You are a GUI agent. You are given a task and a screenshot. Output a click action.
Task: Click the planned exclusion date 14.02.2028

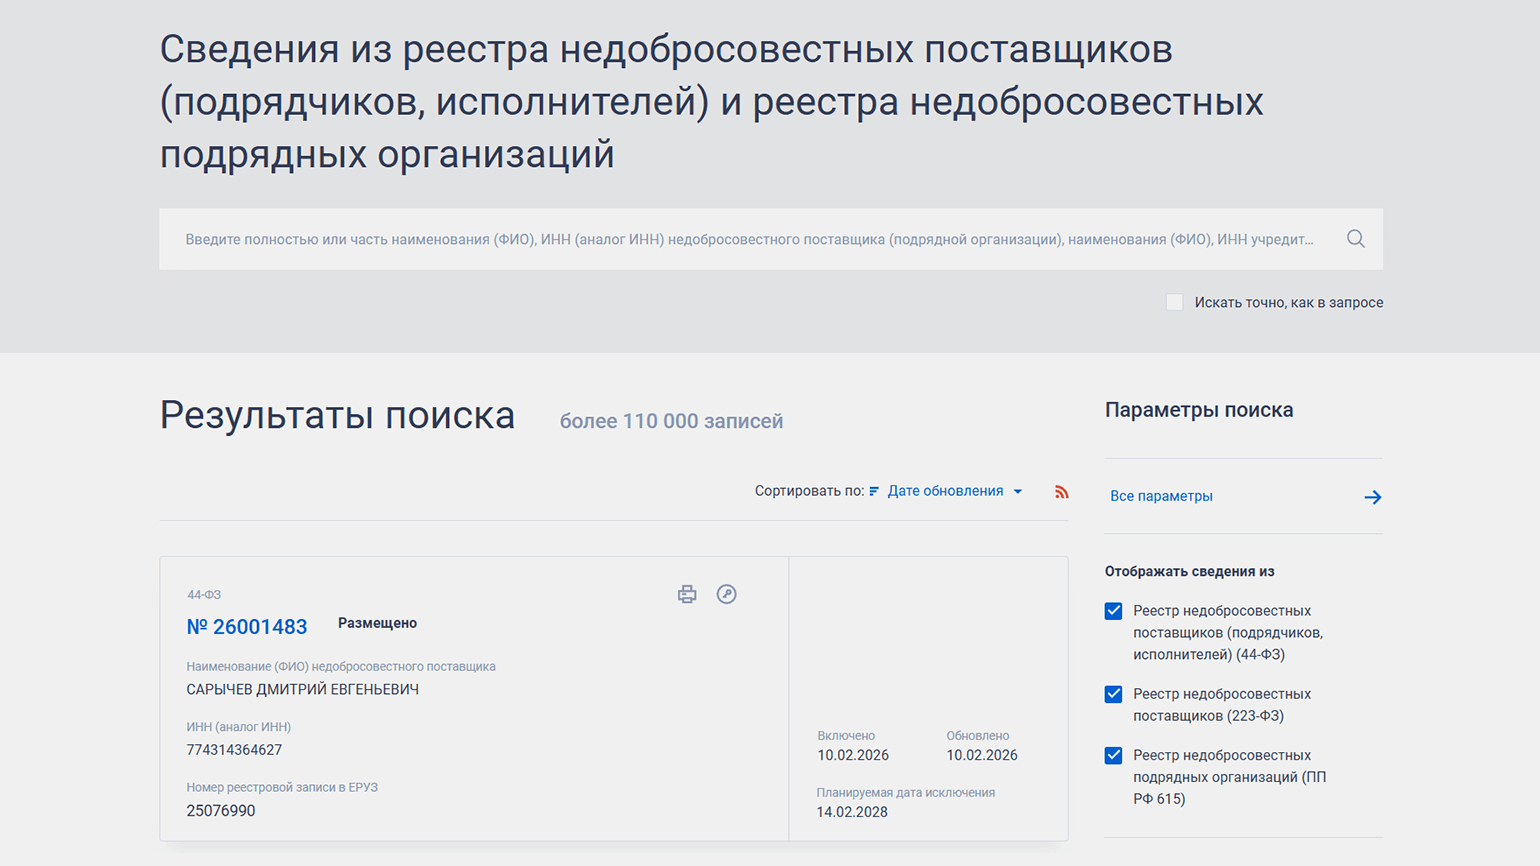pos(852,812)
